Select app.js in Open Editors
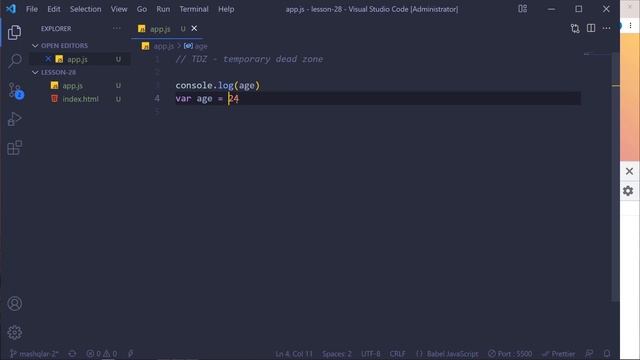 click(80, 59)
